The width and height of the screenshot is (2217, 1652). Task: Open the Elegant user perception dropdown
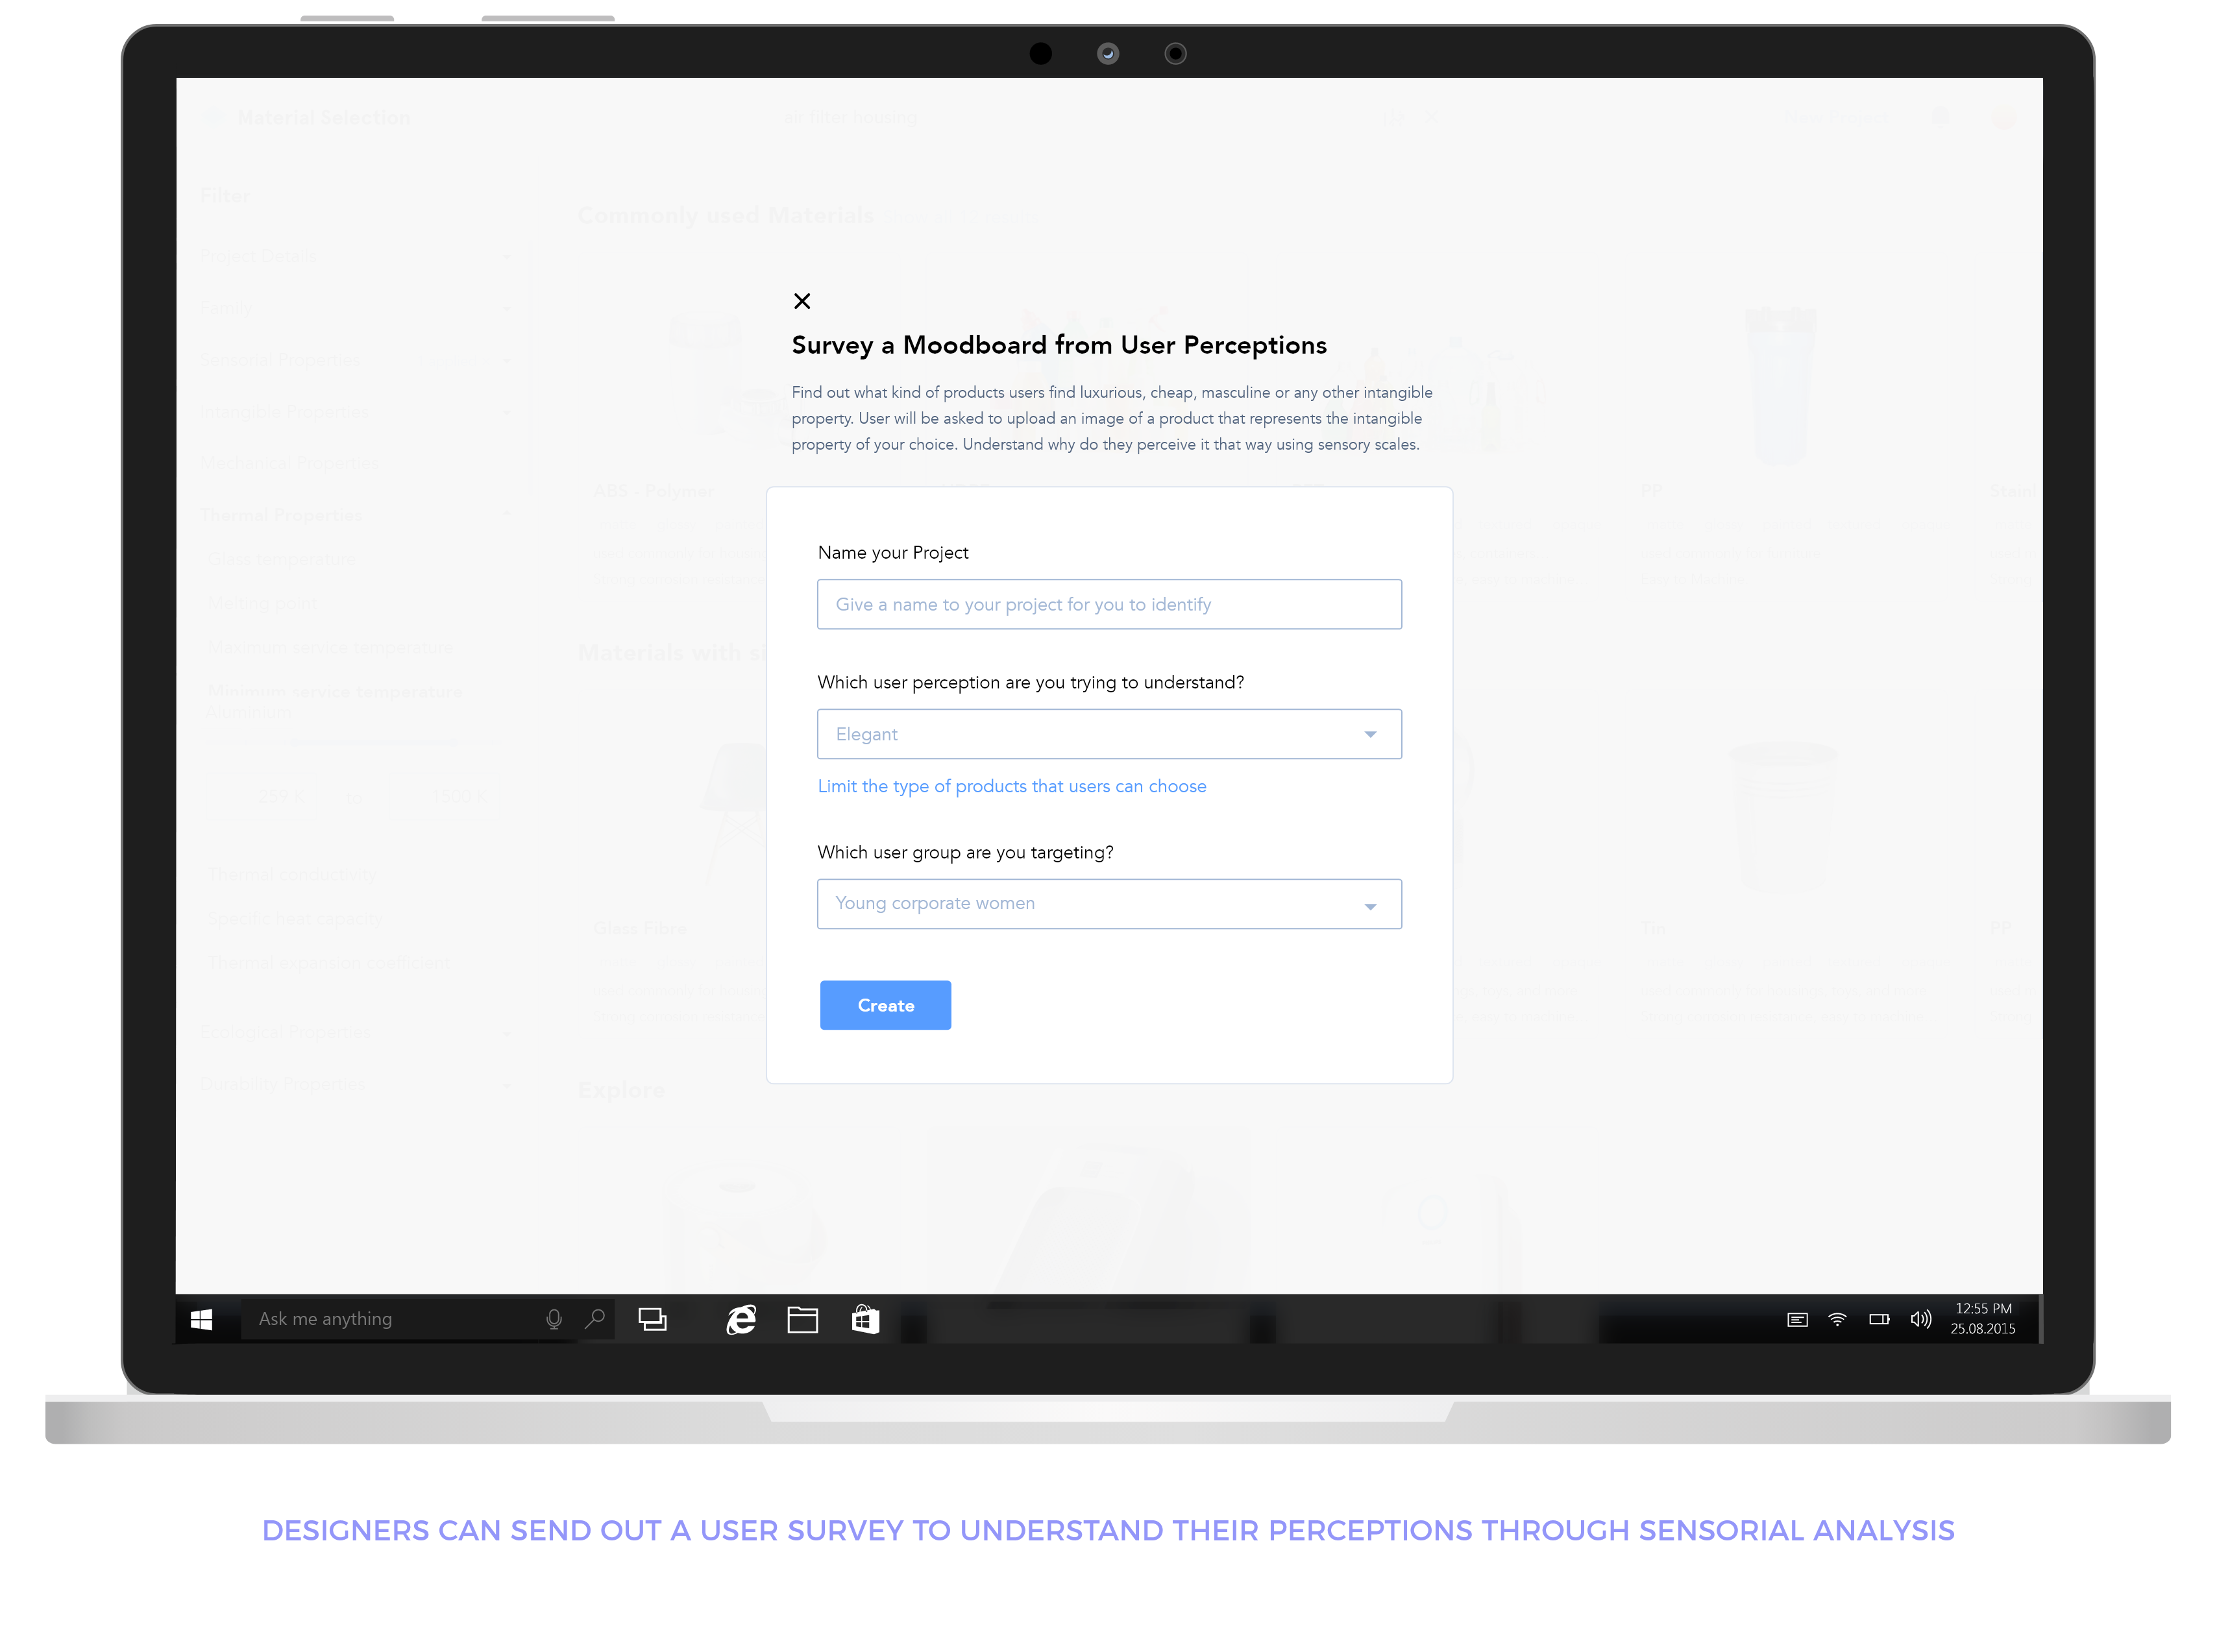1108,734
